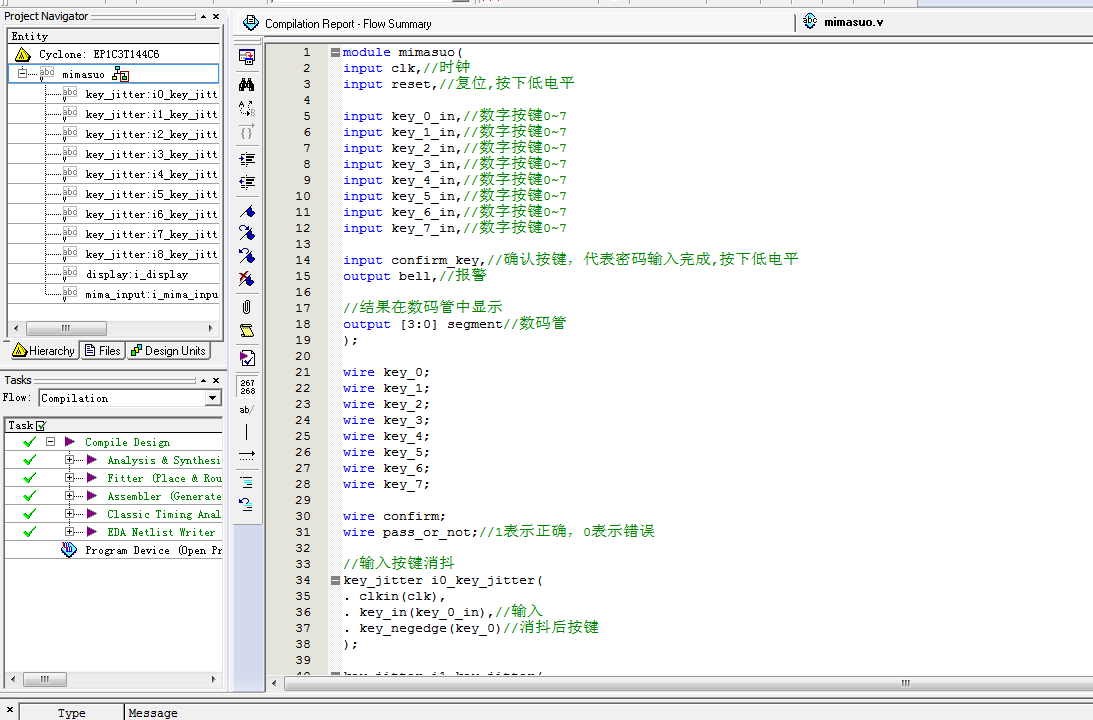This screenshot has width=1093, height=720.
Task: Click the Analyze Current File icon
Action: point(247,357)
